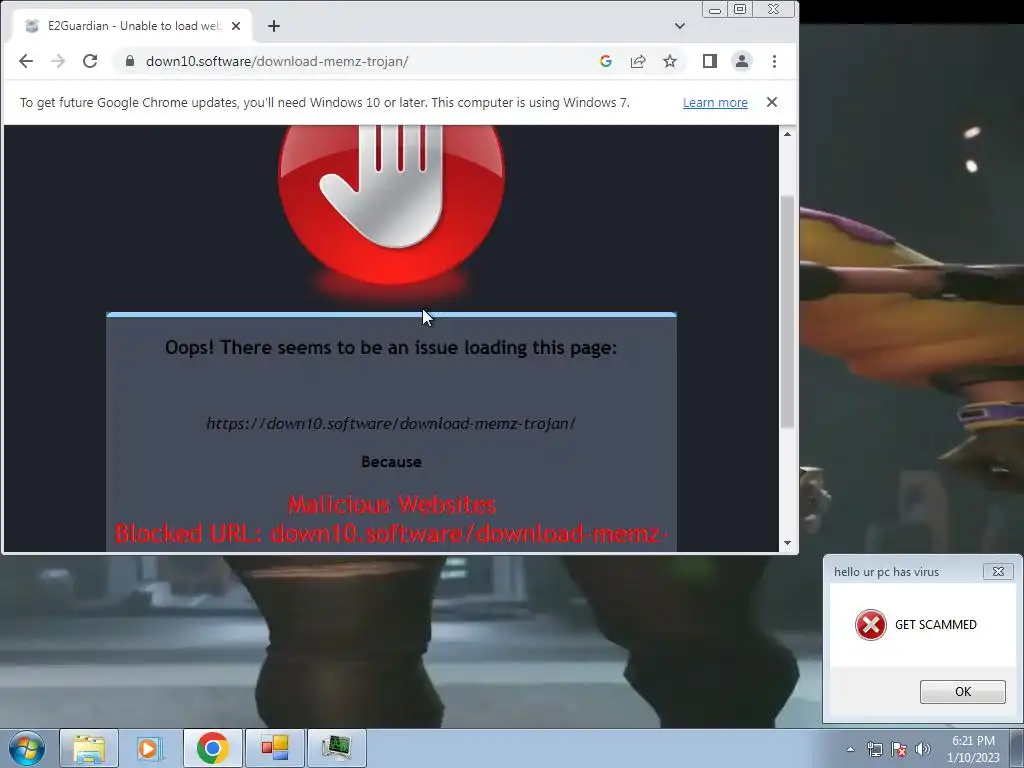1024x768 pixels.
Task: Click the scroll-up arrow on the page scrollbar
Action: (788, 134)
